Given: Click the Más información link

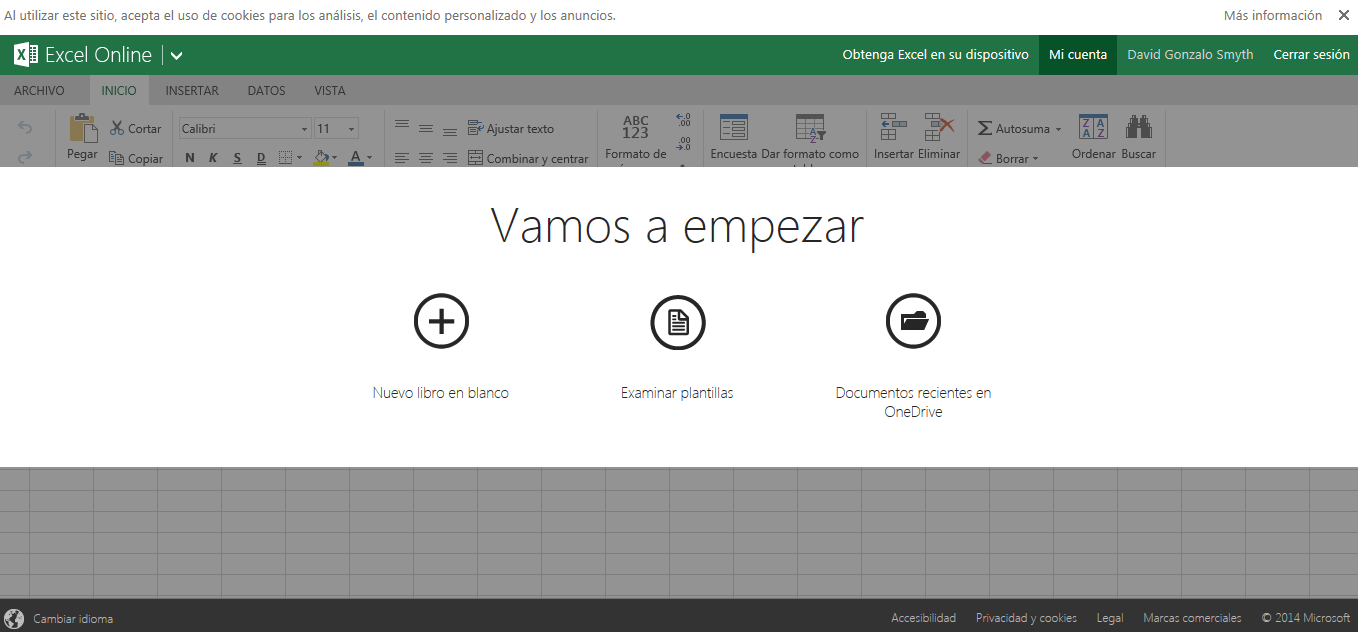Looking at the screenshot, I should click(x=1273, y=15).
